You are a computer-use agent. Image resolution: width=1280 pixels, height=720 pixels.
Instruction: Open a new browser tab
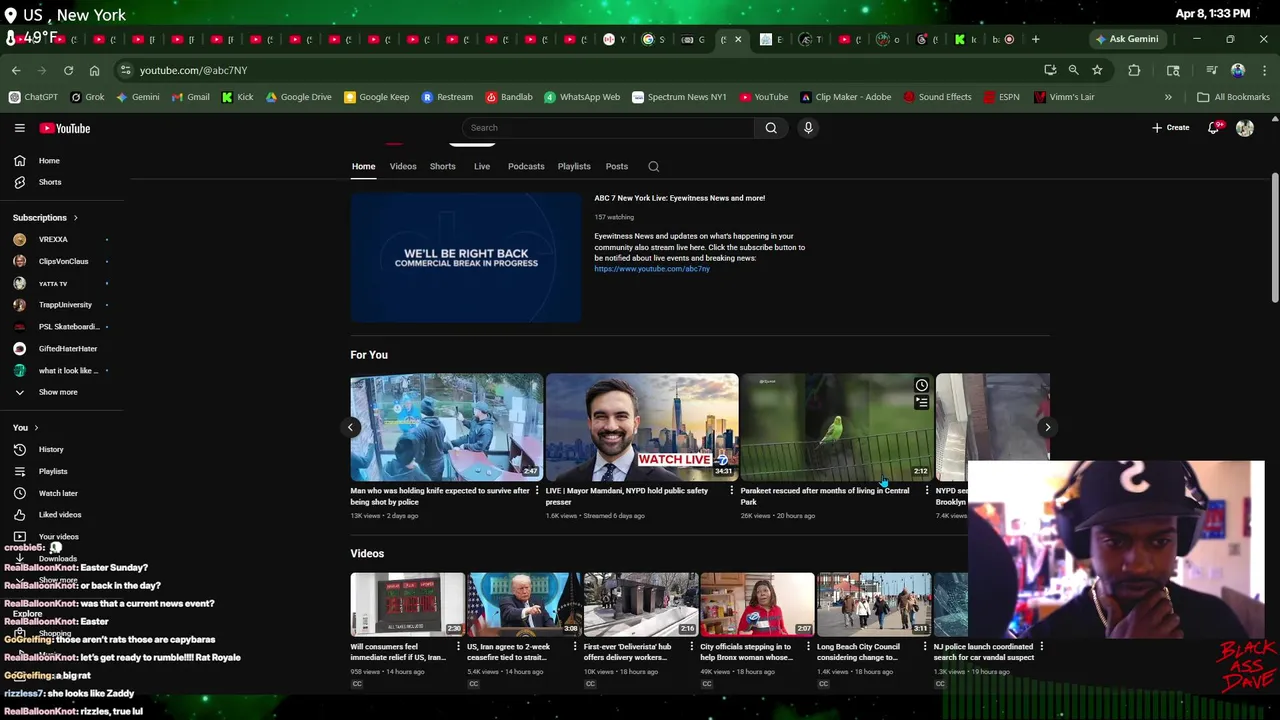click(x=1035, y=39)
